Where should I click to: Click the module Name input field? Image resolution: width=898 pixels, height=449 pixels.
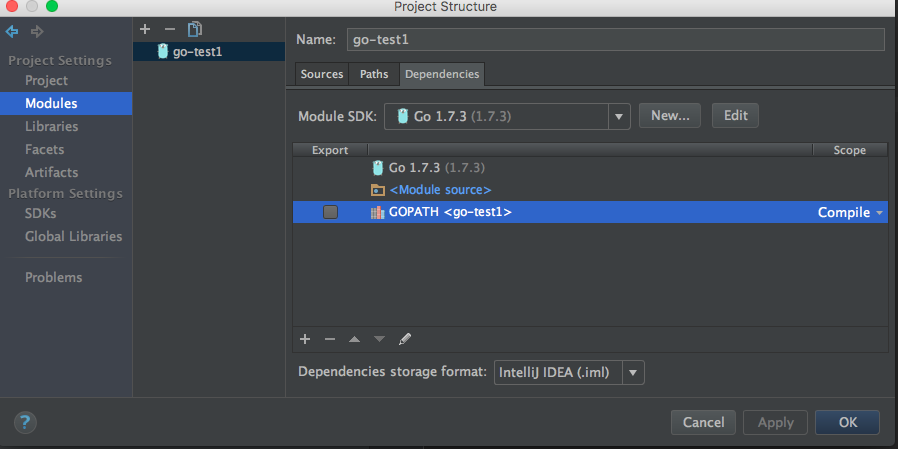pos(616,40)
